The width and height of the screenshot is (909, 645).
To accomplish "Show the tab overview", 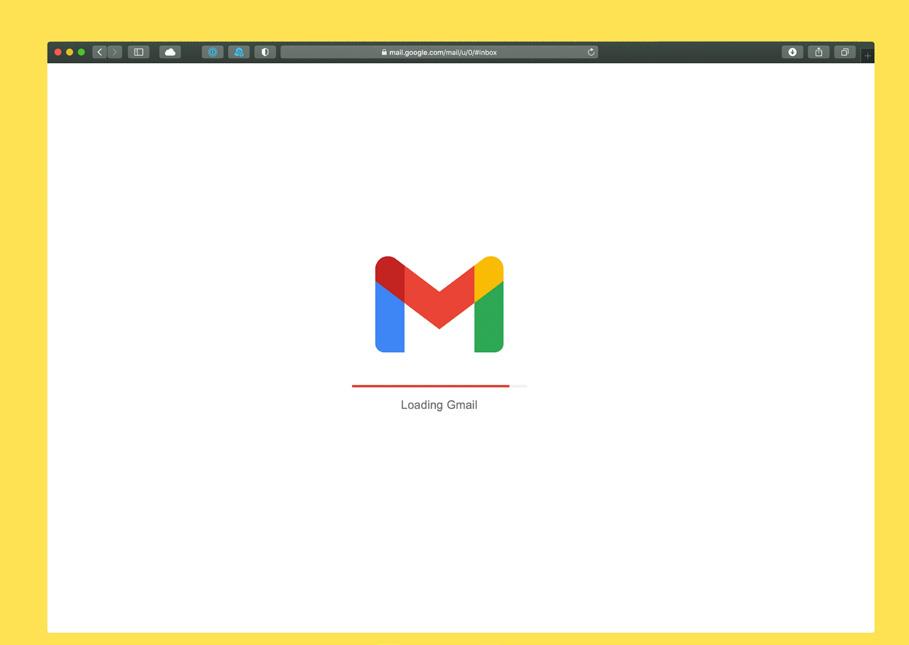I will 845,52.
